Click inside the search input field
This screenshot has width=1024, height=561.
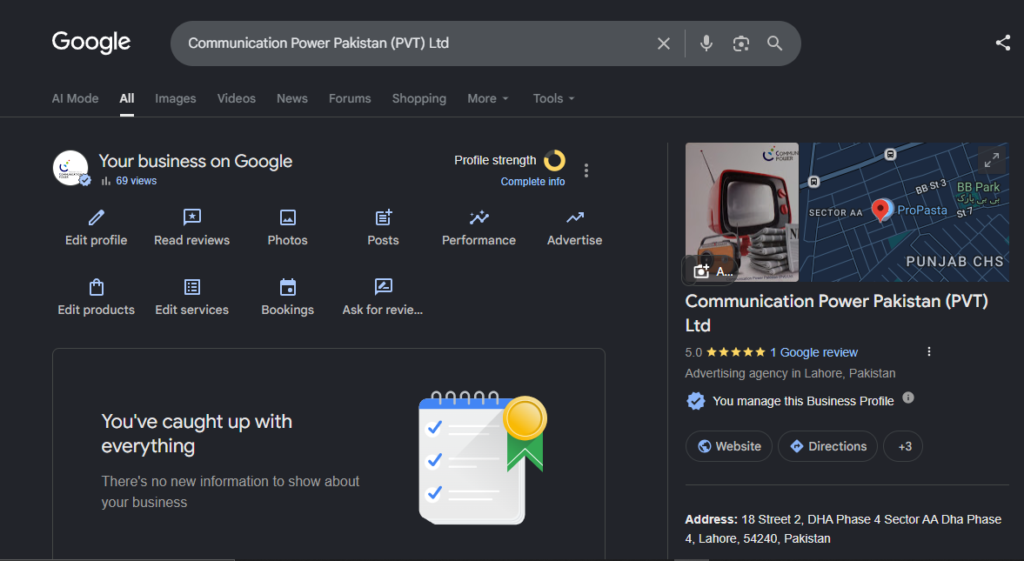tap(418, 43)
